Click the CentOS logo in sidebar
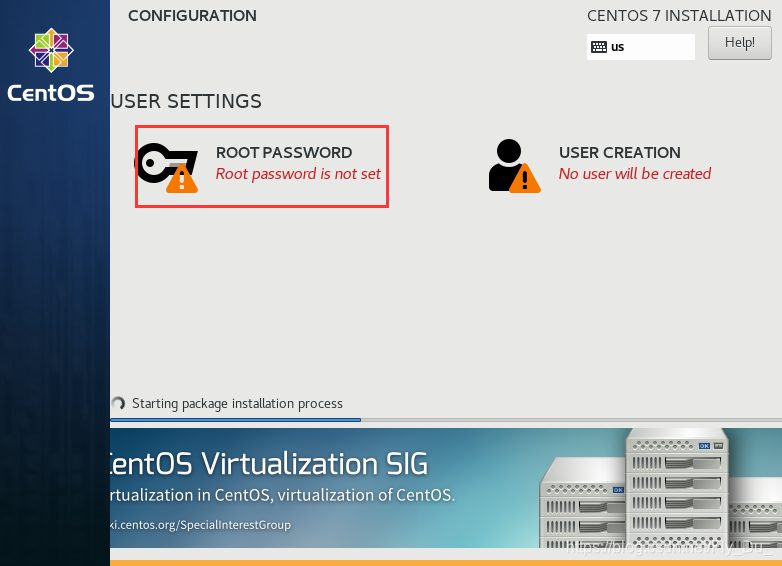This screenshot has width=782, height=566. point(51,50)
